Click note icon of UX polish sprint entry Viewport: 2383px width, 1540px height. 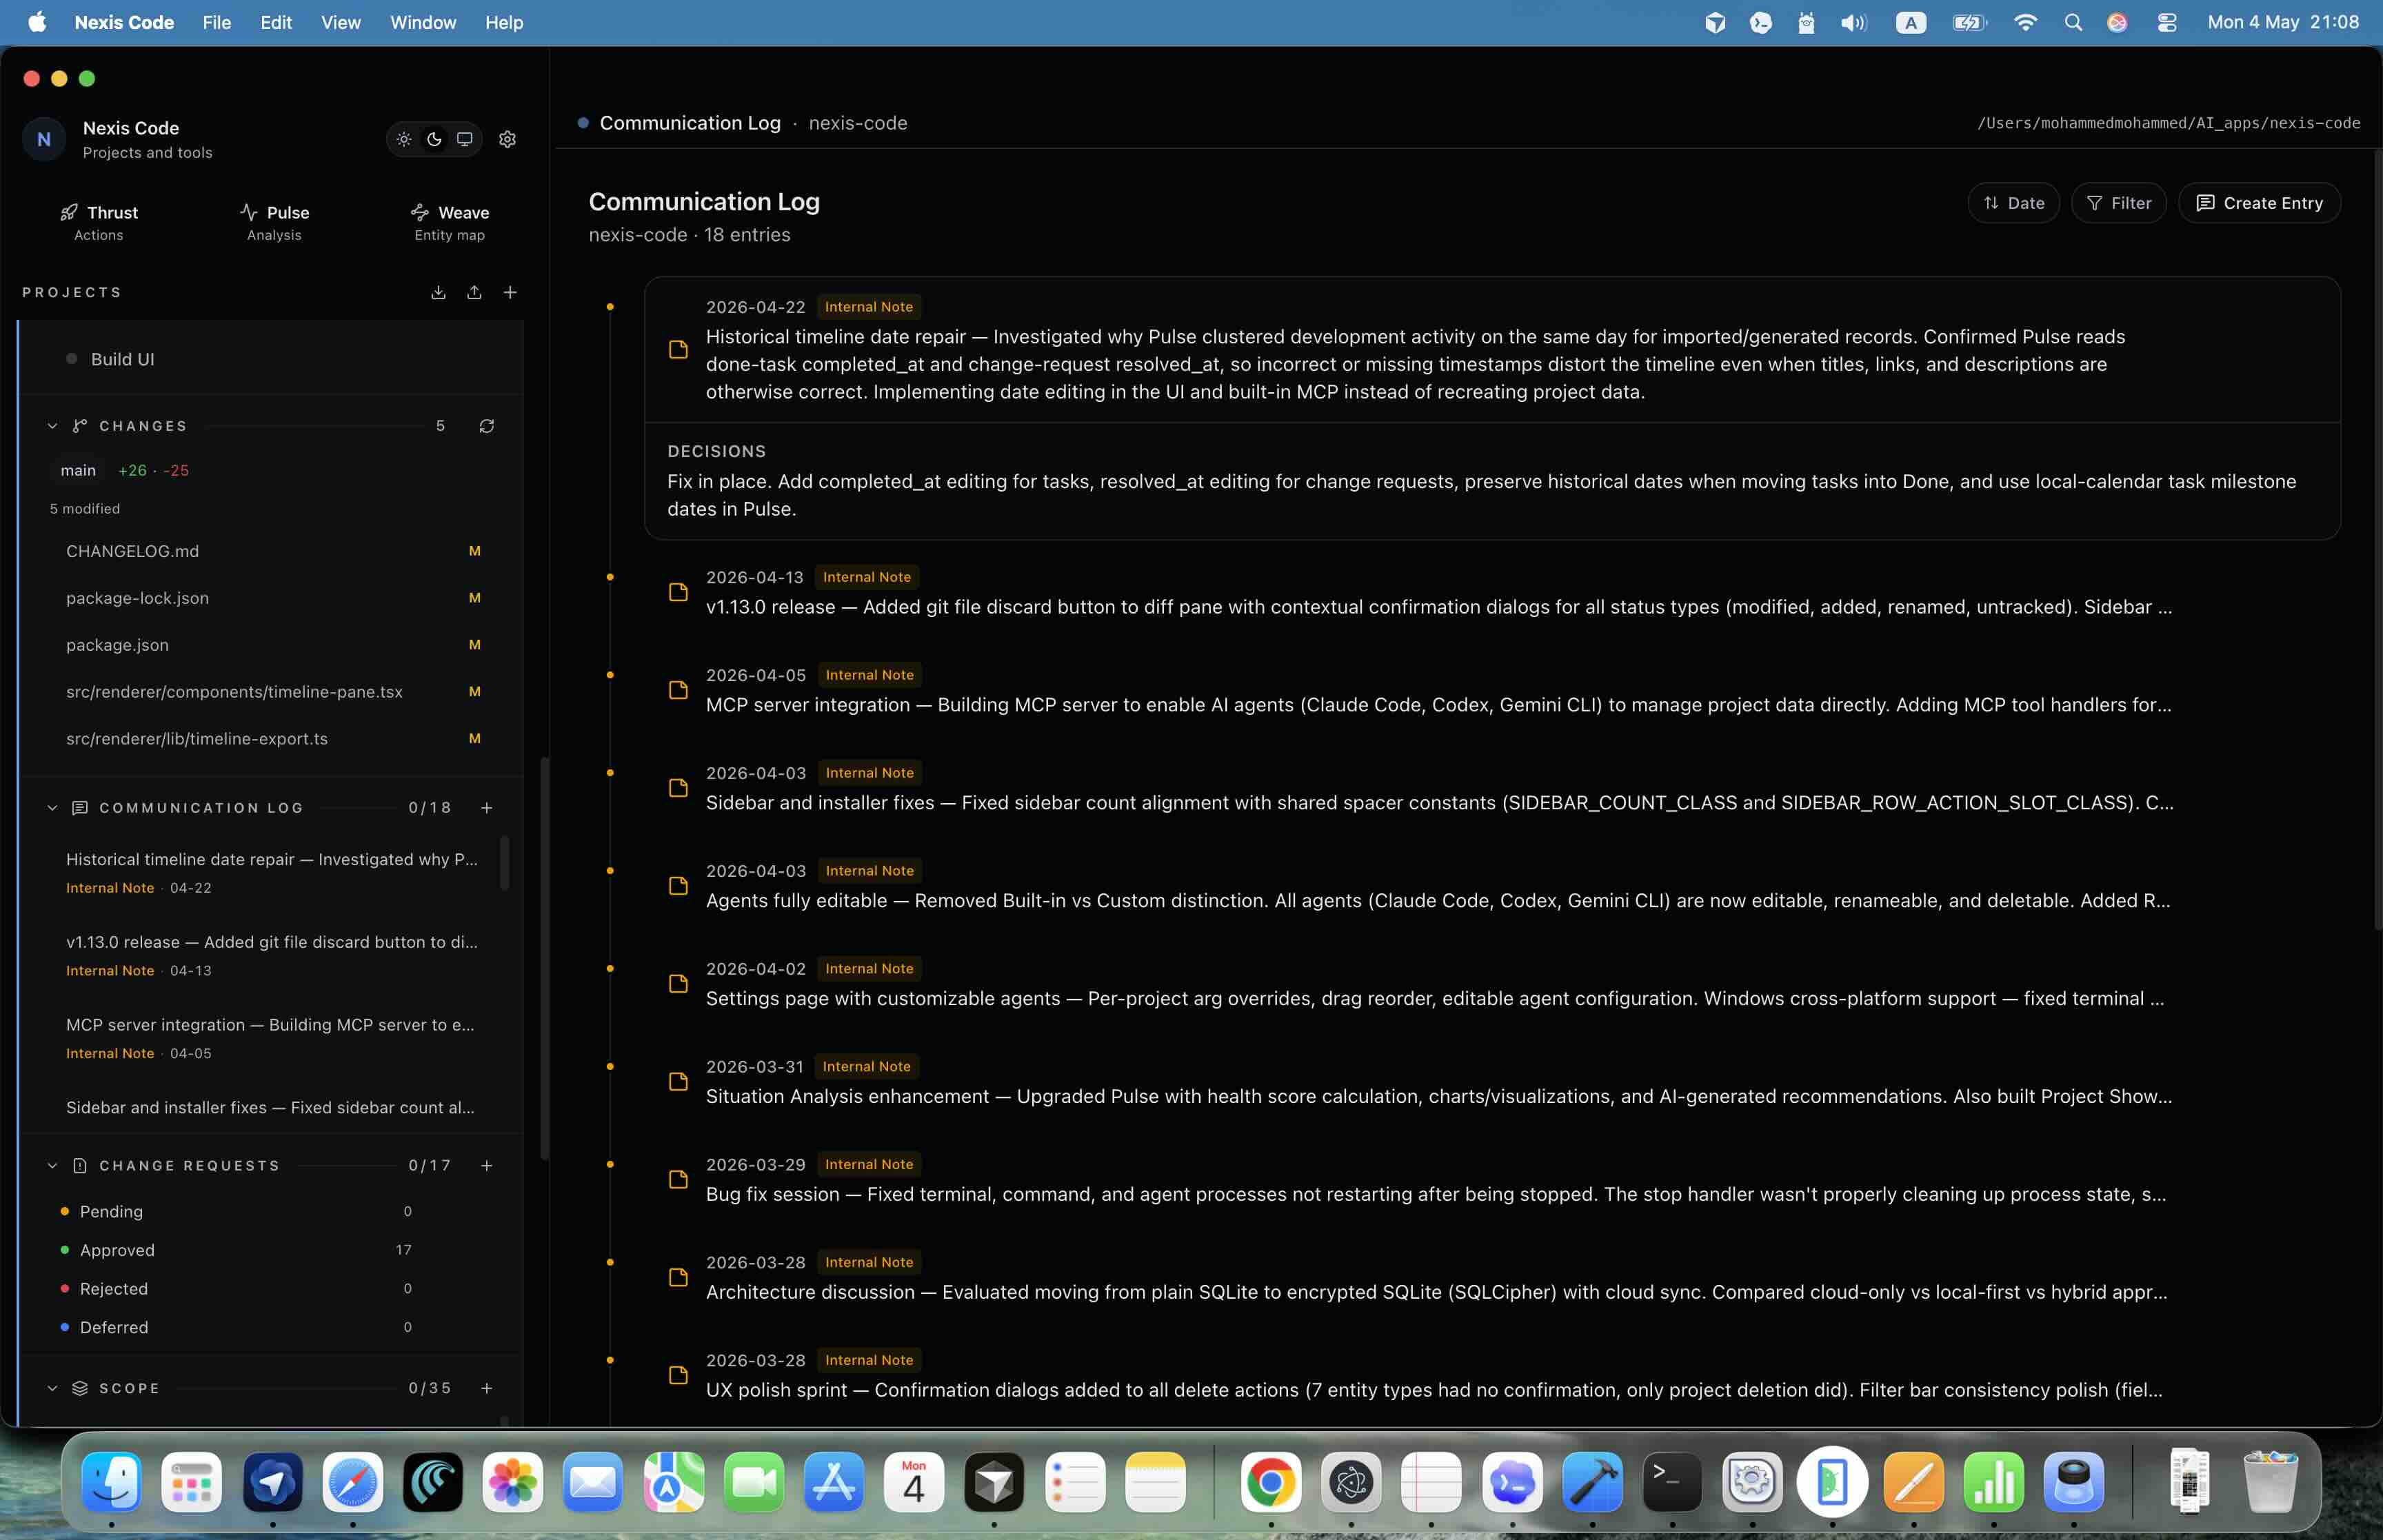[678, 1375]
